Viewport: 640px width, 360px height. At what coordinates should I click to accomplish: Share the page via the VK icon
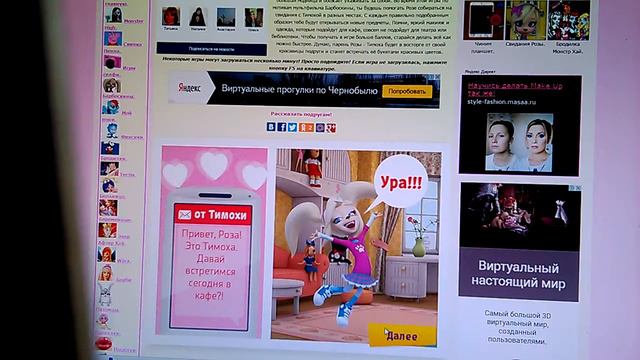pyautogui.click(x=271, y=127)
